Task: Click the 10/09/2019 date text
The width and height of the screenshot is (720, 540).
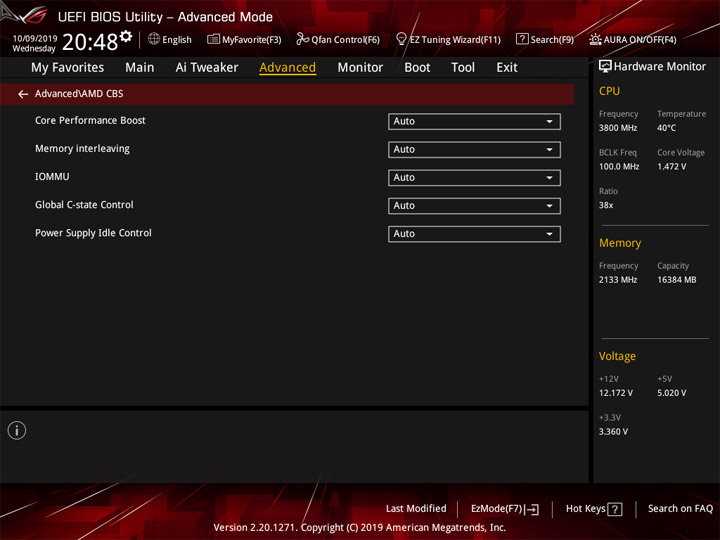Action: [35, 38]
